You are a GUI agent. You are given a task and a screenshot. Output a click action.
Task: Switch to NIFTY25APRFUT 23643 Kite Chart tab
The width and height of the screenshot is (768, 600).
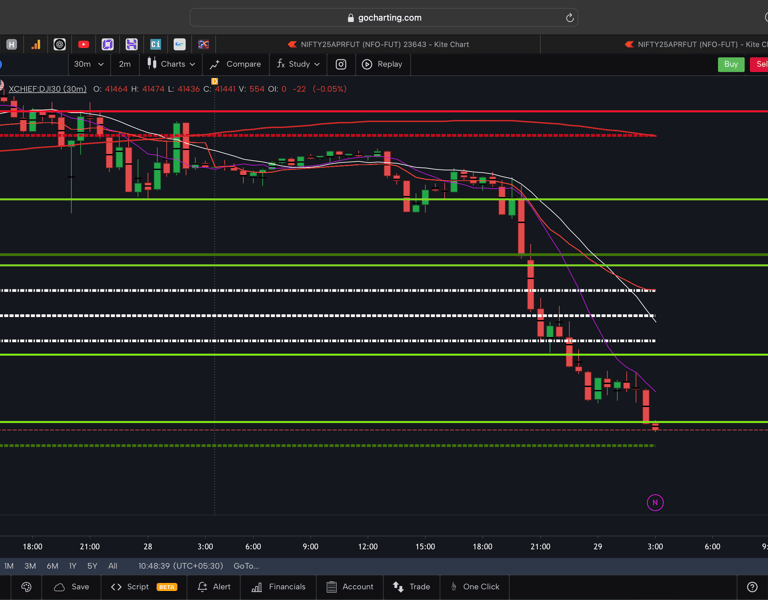point(378,45)
